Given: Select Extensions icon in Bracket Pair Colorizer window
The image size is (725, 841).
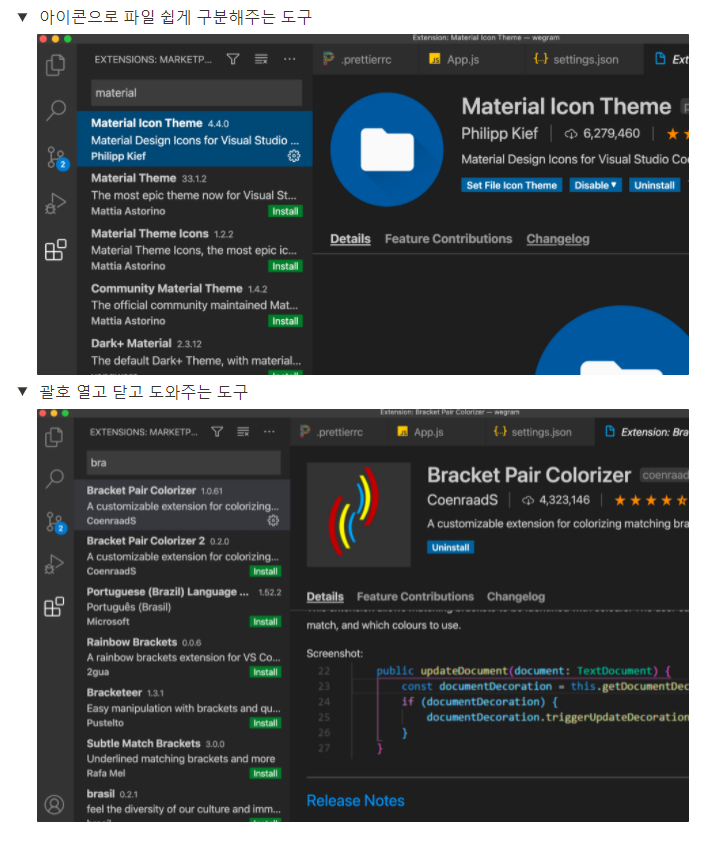Looking at the screenshot, I should 54,607.
